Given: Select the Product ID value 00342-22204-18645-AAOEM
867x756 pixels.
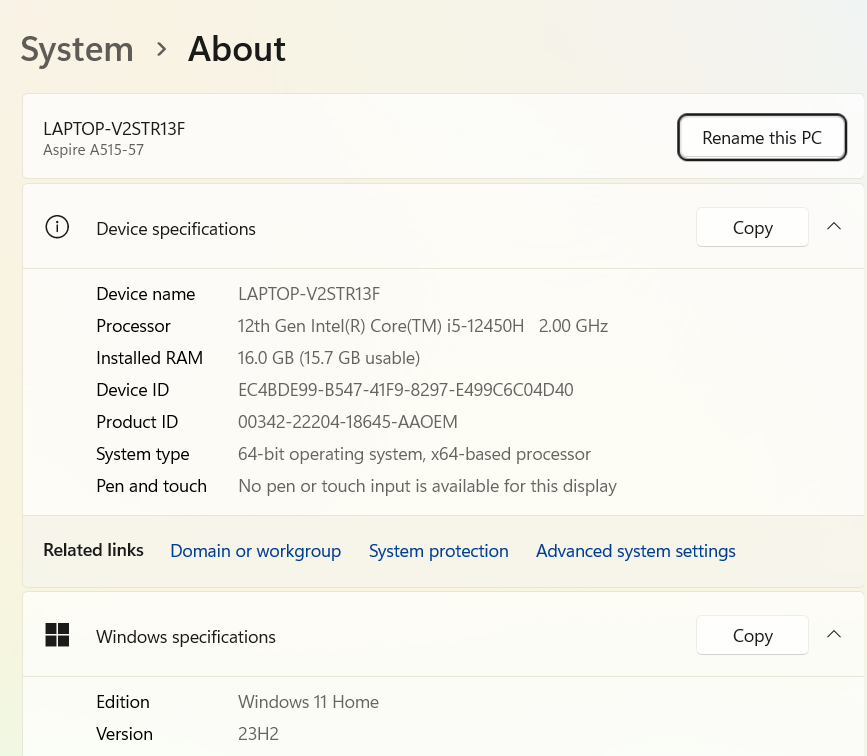Looking at the screenshot, I should pyautogui.click(x=348, y=422).
